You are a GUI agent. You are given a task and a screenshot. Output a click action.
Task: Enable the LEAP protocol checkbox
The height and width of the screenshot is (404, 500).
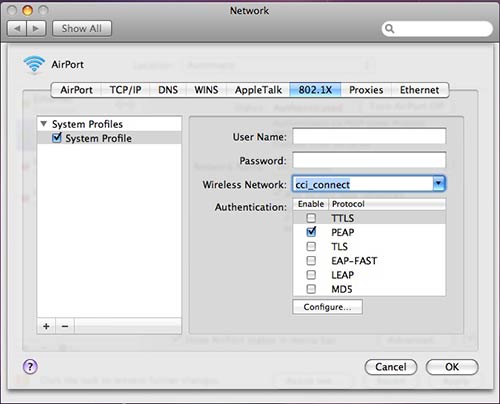311,275
